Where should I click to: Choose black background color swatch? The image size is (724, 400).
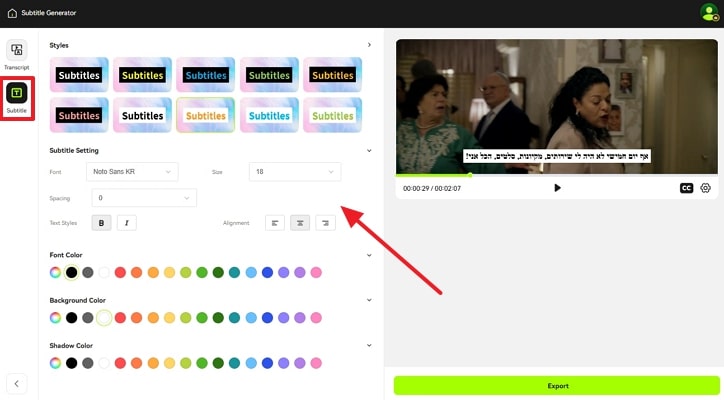72,318
